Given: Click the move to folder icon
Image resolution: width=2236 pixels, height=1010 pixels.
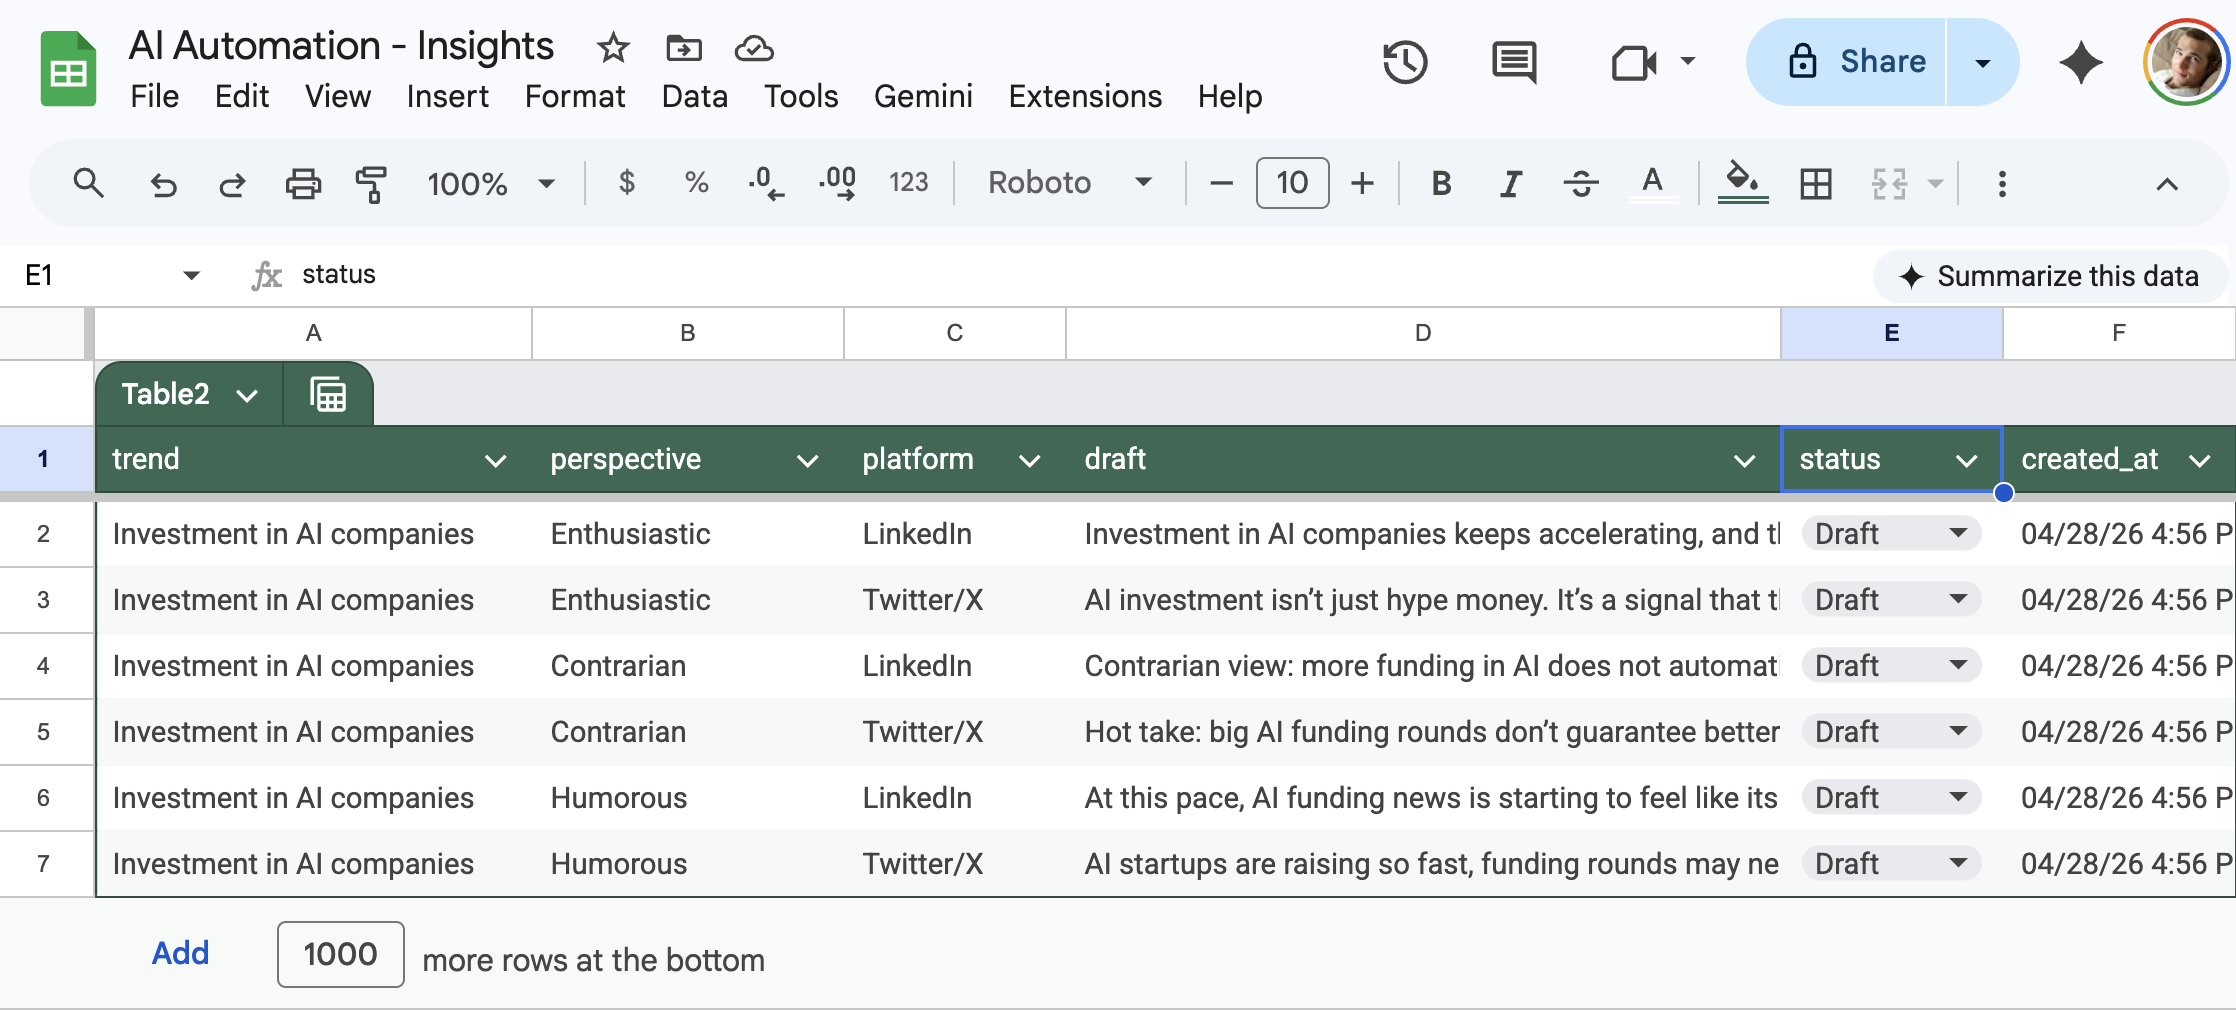Looking at the screenshot, I should (684, 47).
